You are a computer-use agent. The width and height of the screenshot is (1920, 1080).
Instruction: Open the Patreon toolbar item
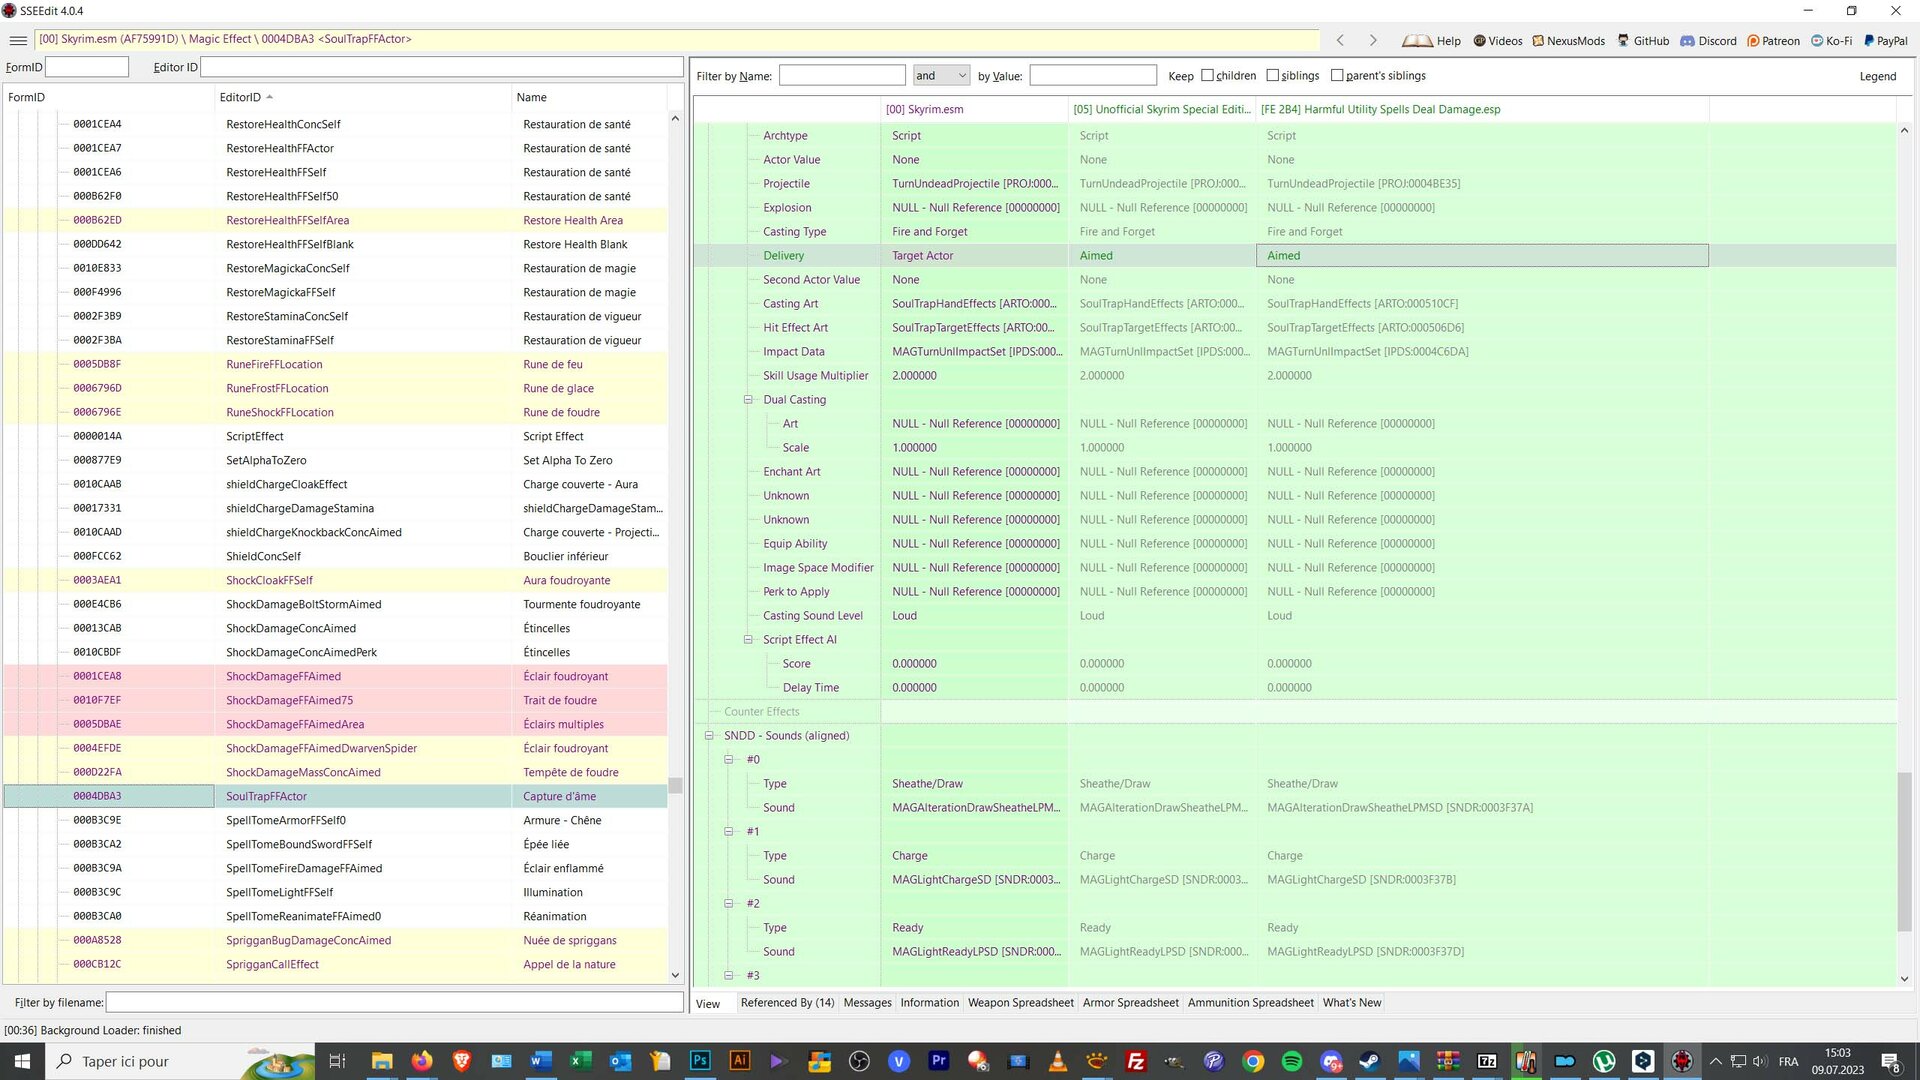point(1773,41)
